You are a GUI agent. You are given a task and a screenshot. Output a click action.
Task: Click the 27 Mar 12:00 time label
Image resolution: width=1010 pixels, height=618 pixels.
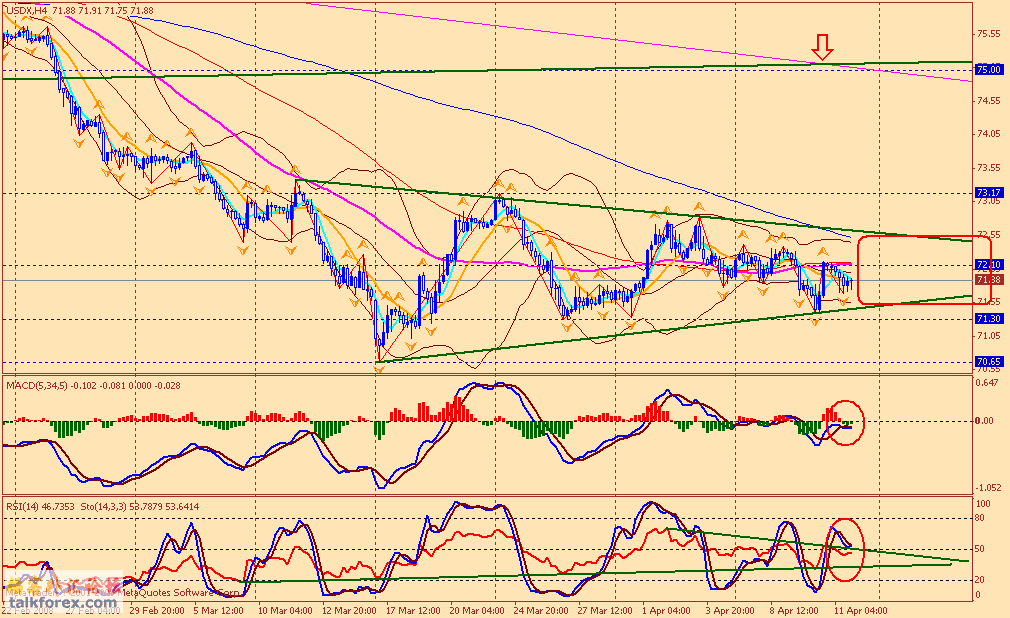(x=605, y=610)
